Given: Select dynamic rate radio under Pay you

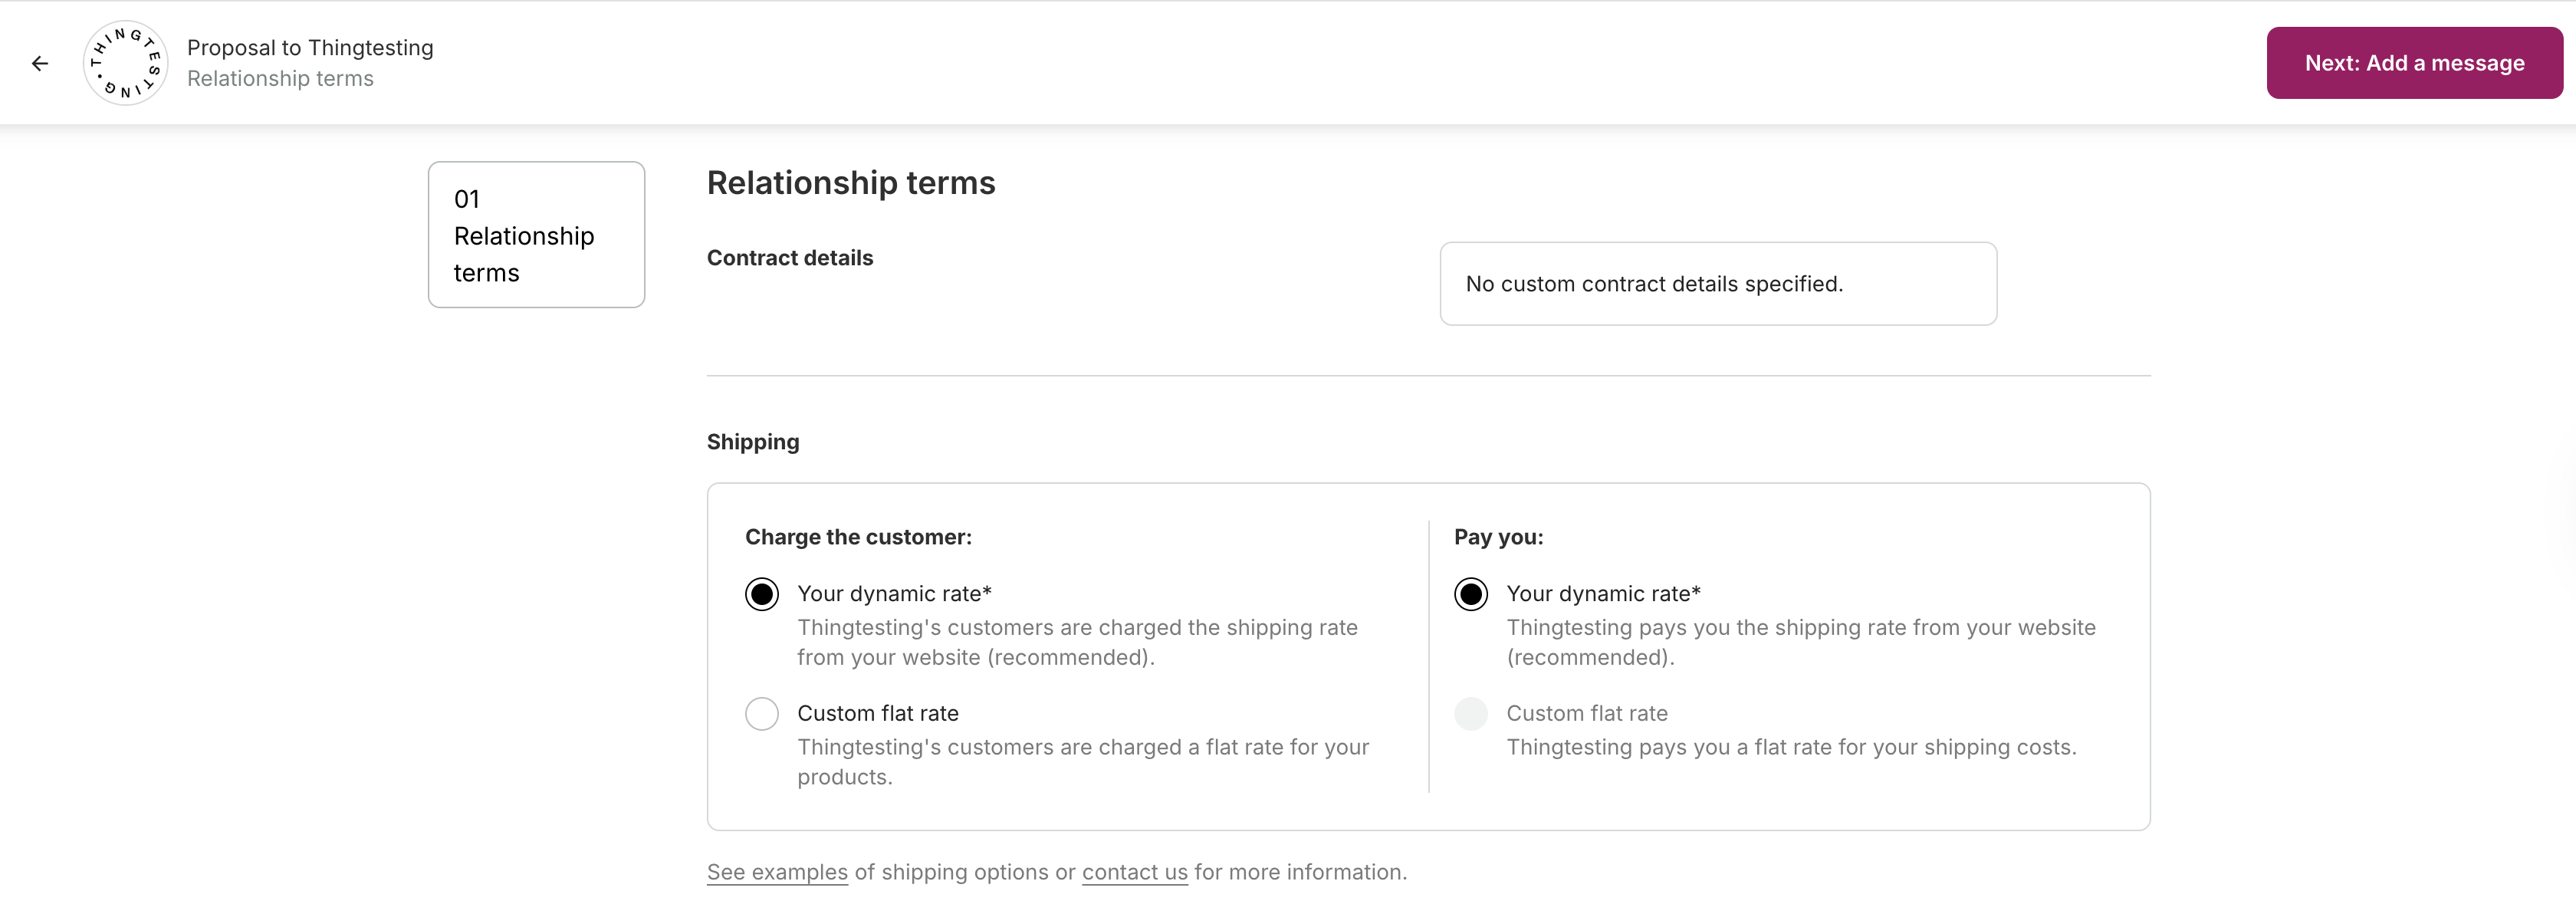Looking at the screenshot, I should click(x=1470, y=594).
